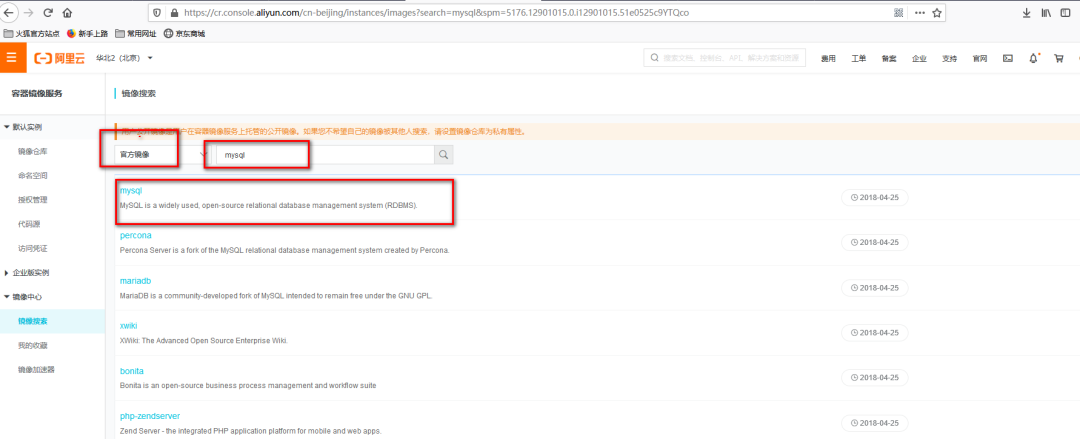This screenshot has width=1080, height=439.
Task: Click the 2018-04-25 date badge for bonita
Action: tap(875, 378)
